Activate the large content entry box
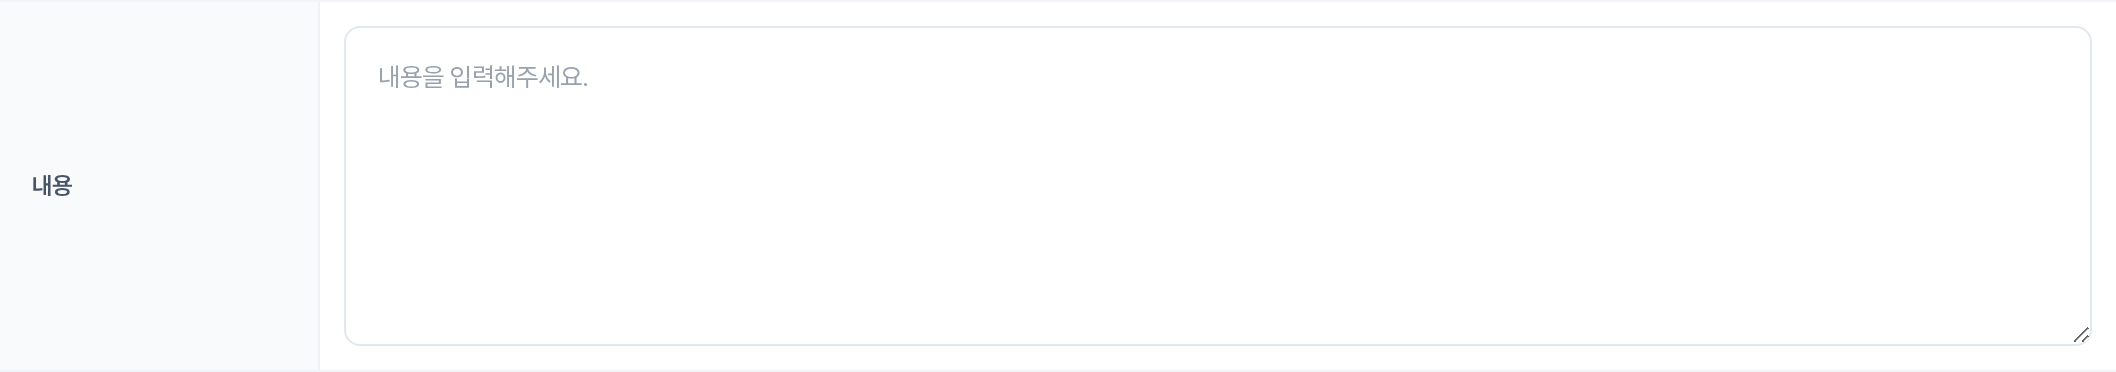Viewport: 2116px width, 372px height. tap(1217, 186)
